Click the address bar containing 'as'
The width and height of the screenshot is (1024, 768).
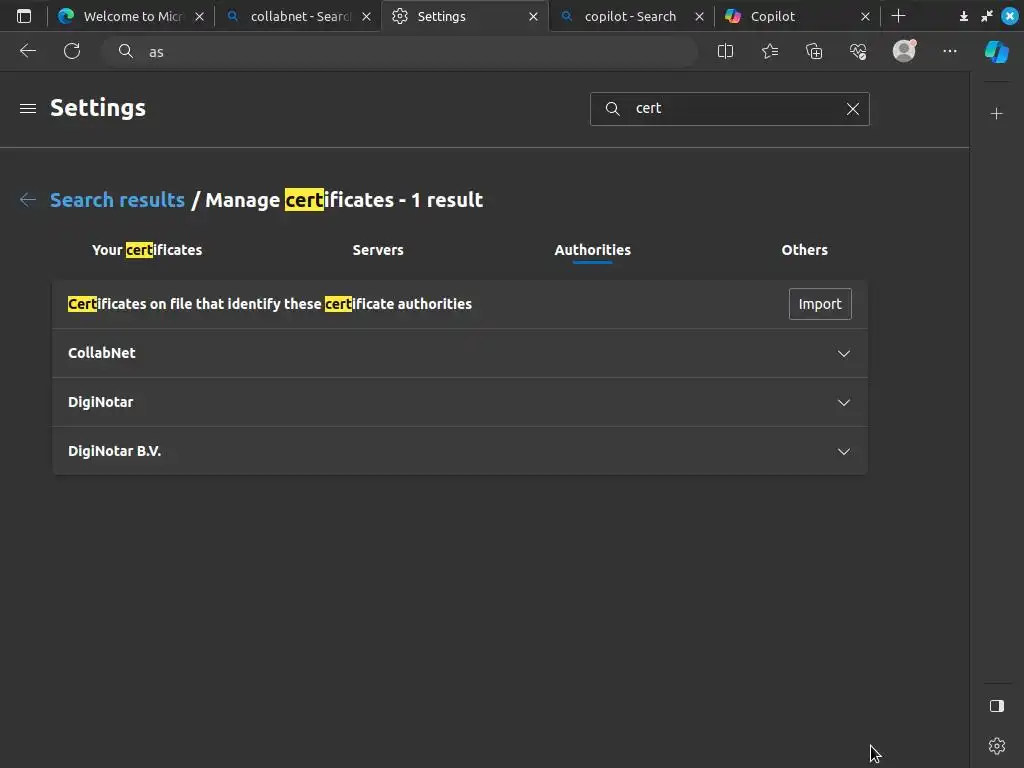pyautogui.click(x=400, y=52)
